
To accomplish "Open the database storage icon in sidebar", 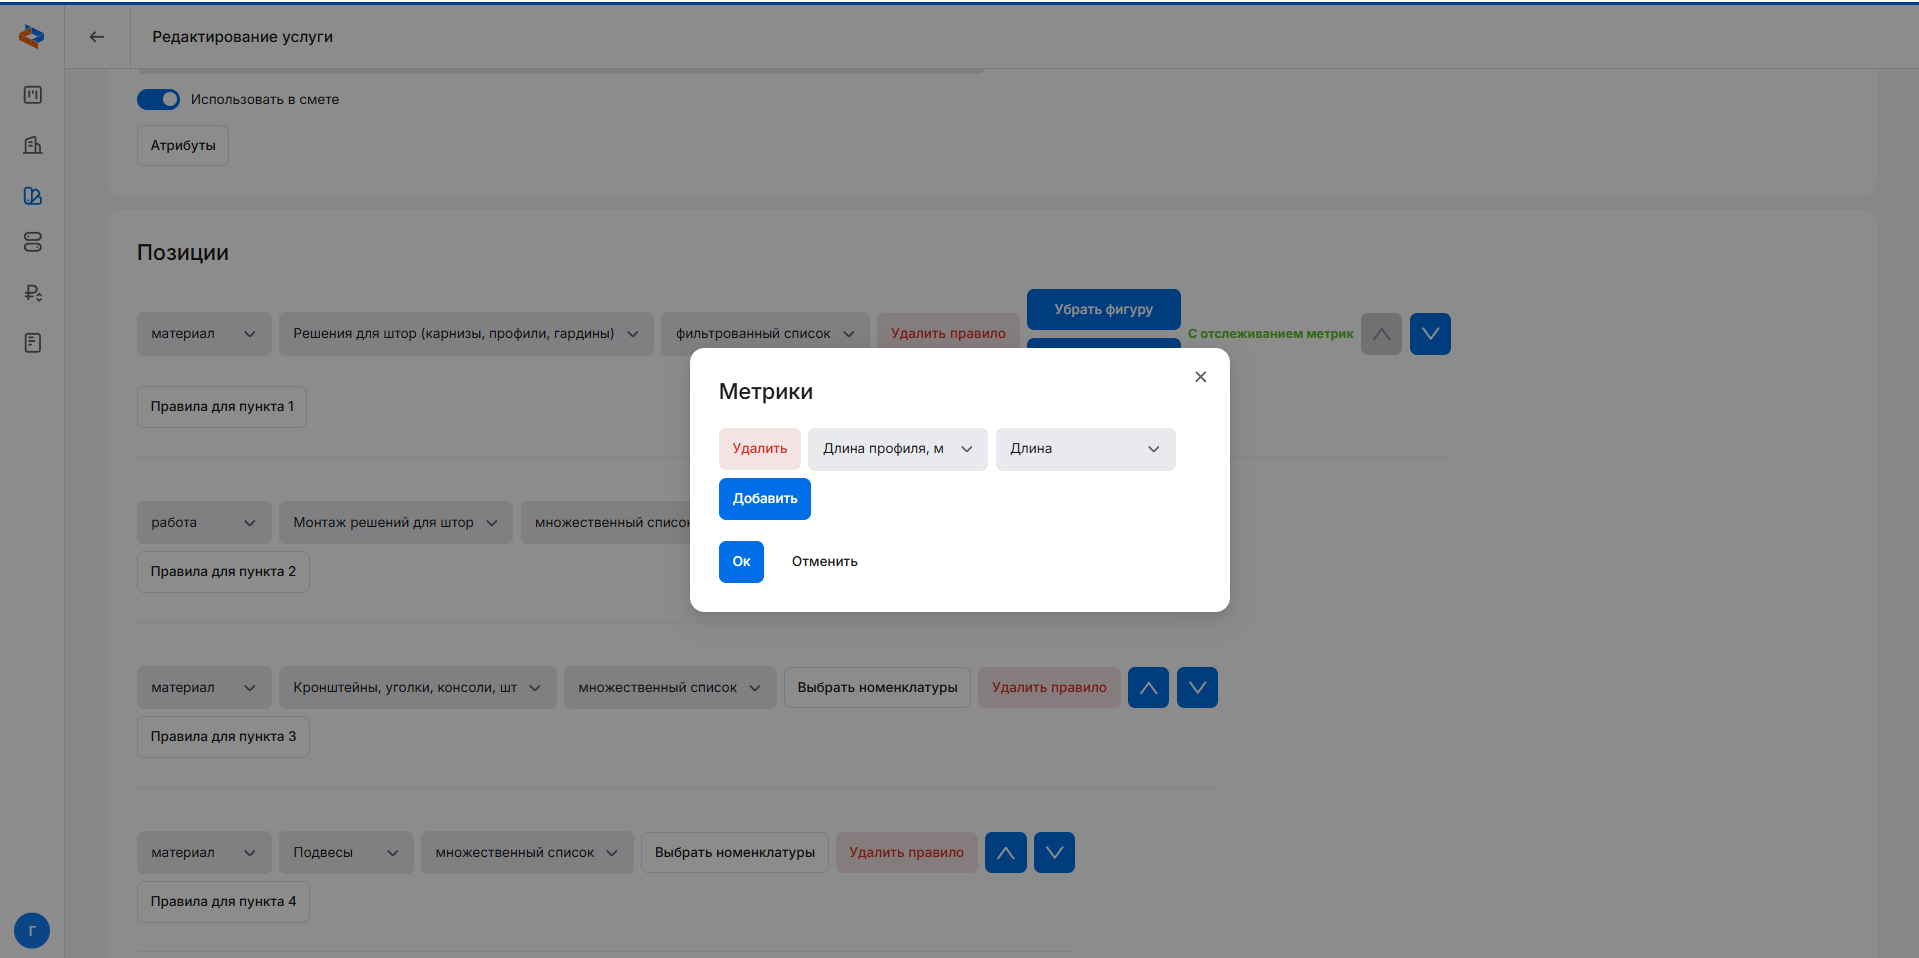I will (33, 242).
